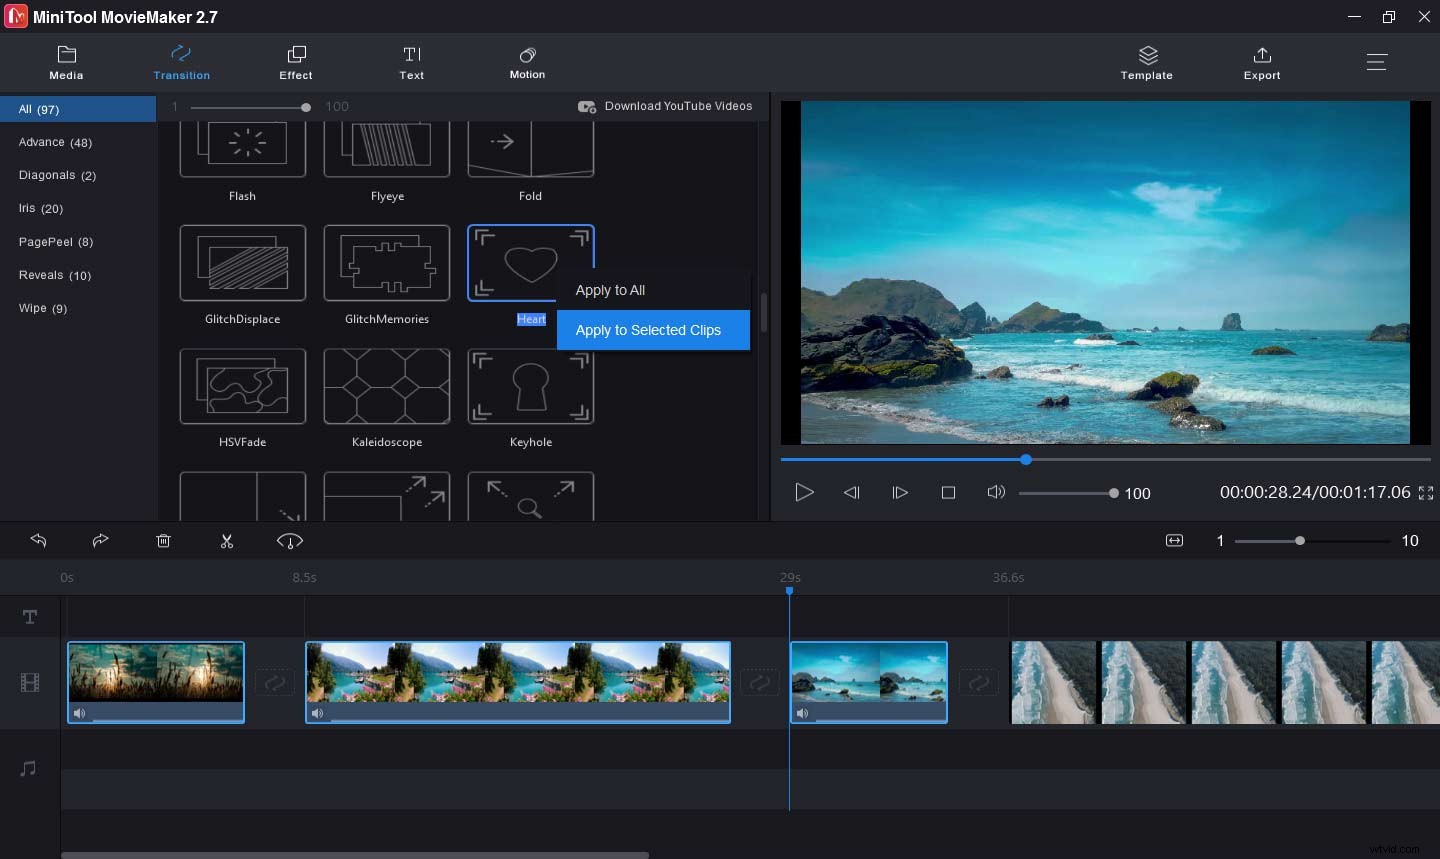
Task: Choose Apply to Selected Clips
Action: (648, 330)
